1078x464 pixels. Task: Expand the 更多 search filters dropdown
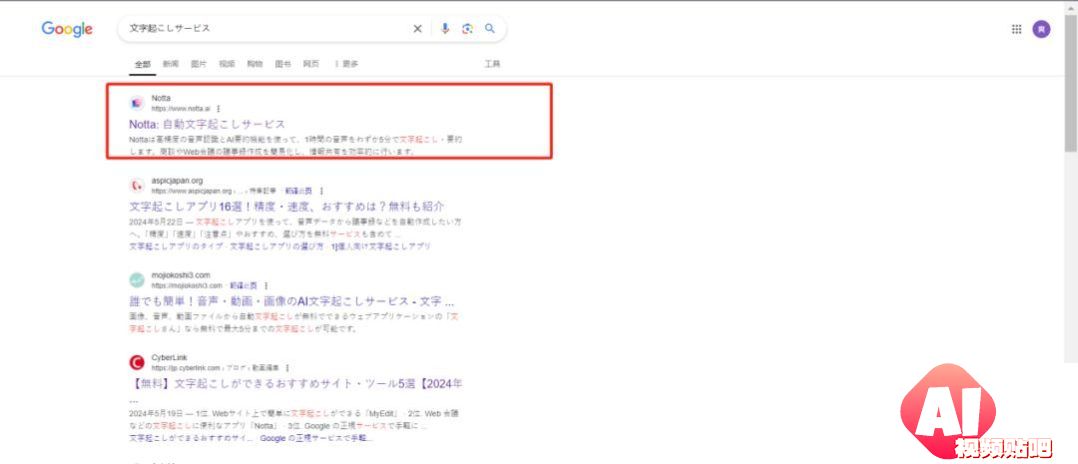pyautogui.click(x=346, y=64)
